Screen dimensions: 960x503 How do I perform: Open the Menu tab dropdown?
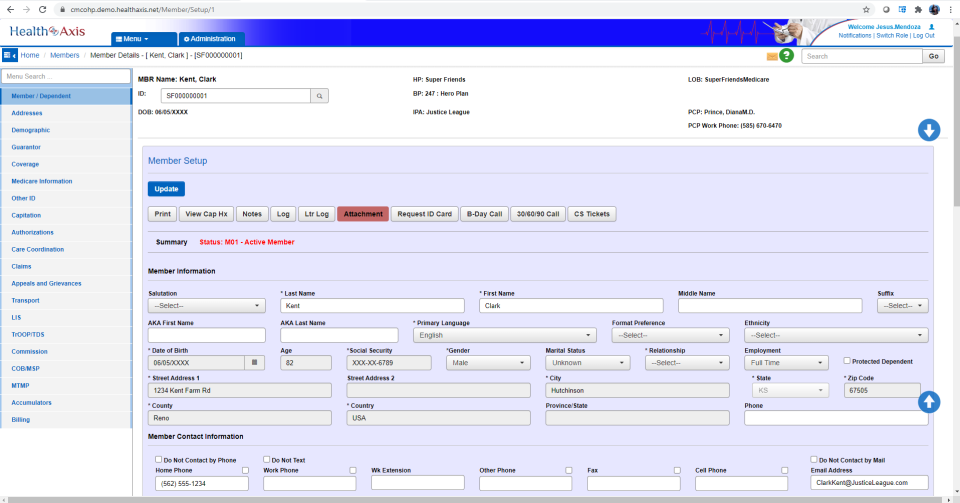(x=143, y=39)
